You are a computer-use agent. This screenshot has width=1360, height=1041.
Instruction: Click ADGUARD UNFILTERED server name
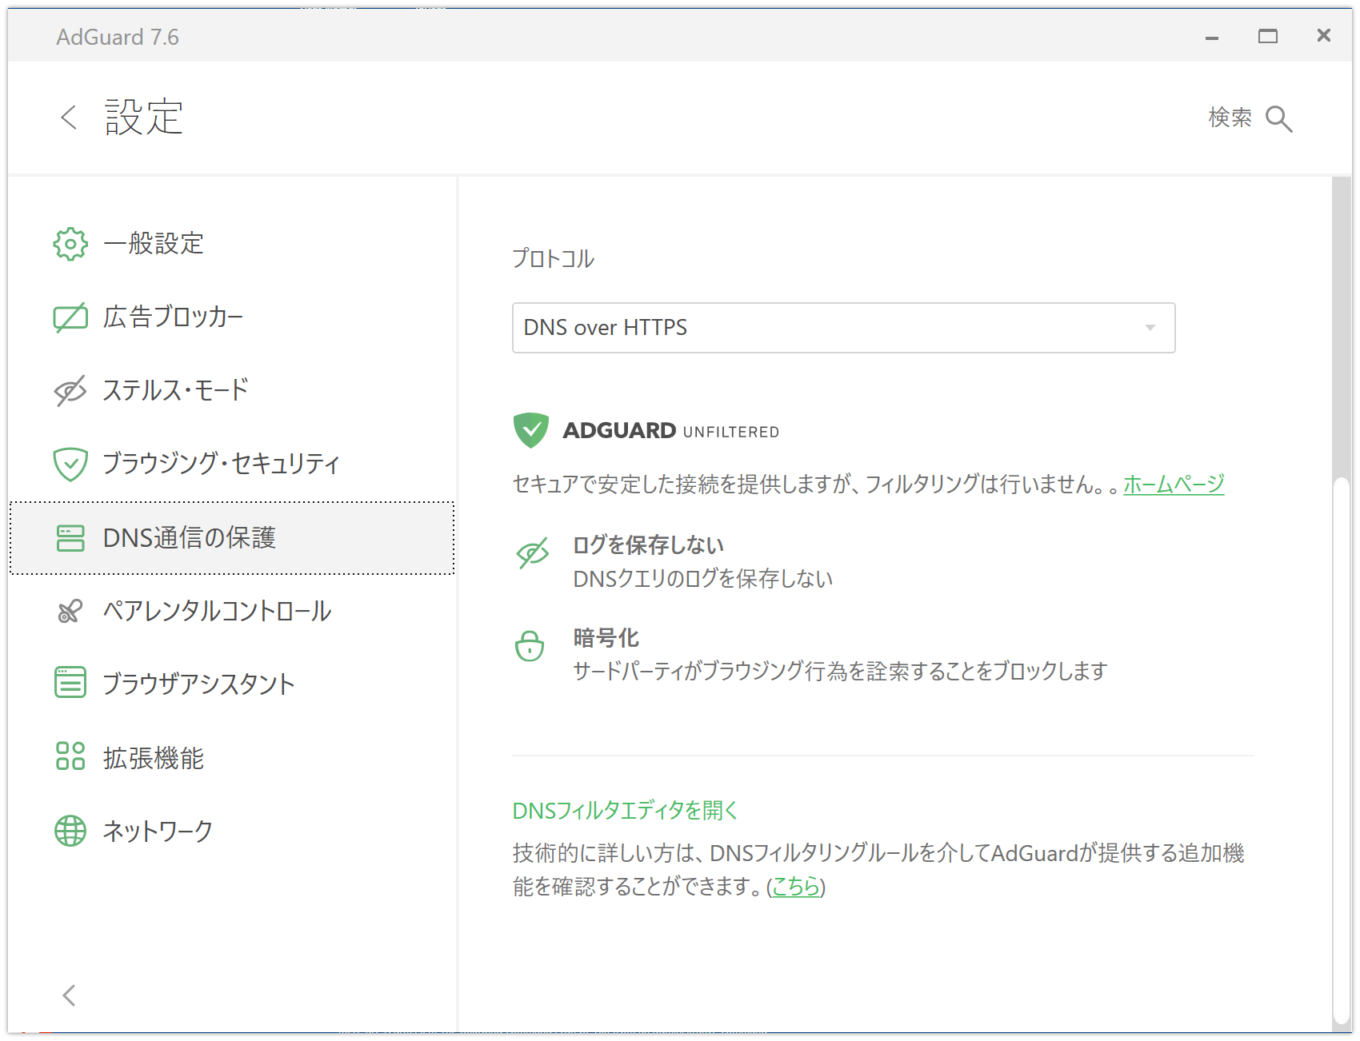(x=671, y=431)
